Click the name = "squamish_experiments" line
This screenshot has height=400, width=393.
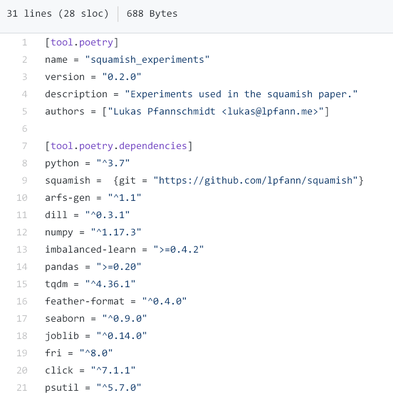click(127, 60)
